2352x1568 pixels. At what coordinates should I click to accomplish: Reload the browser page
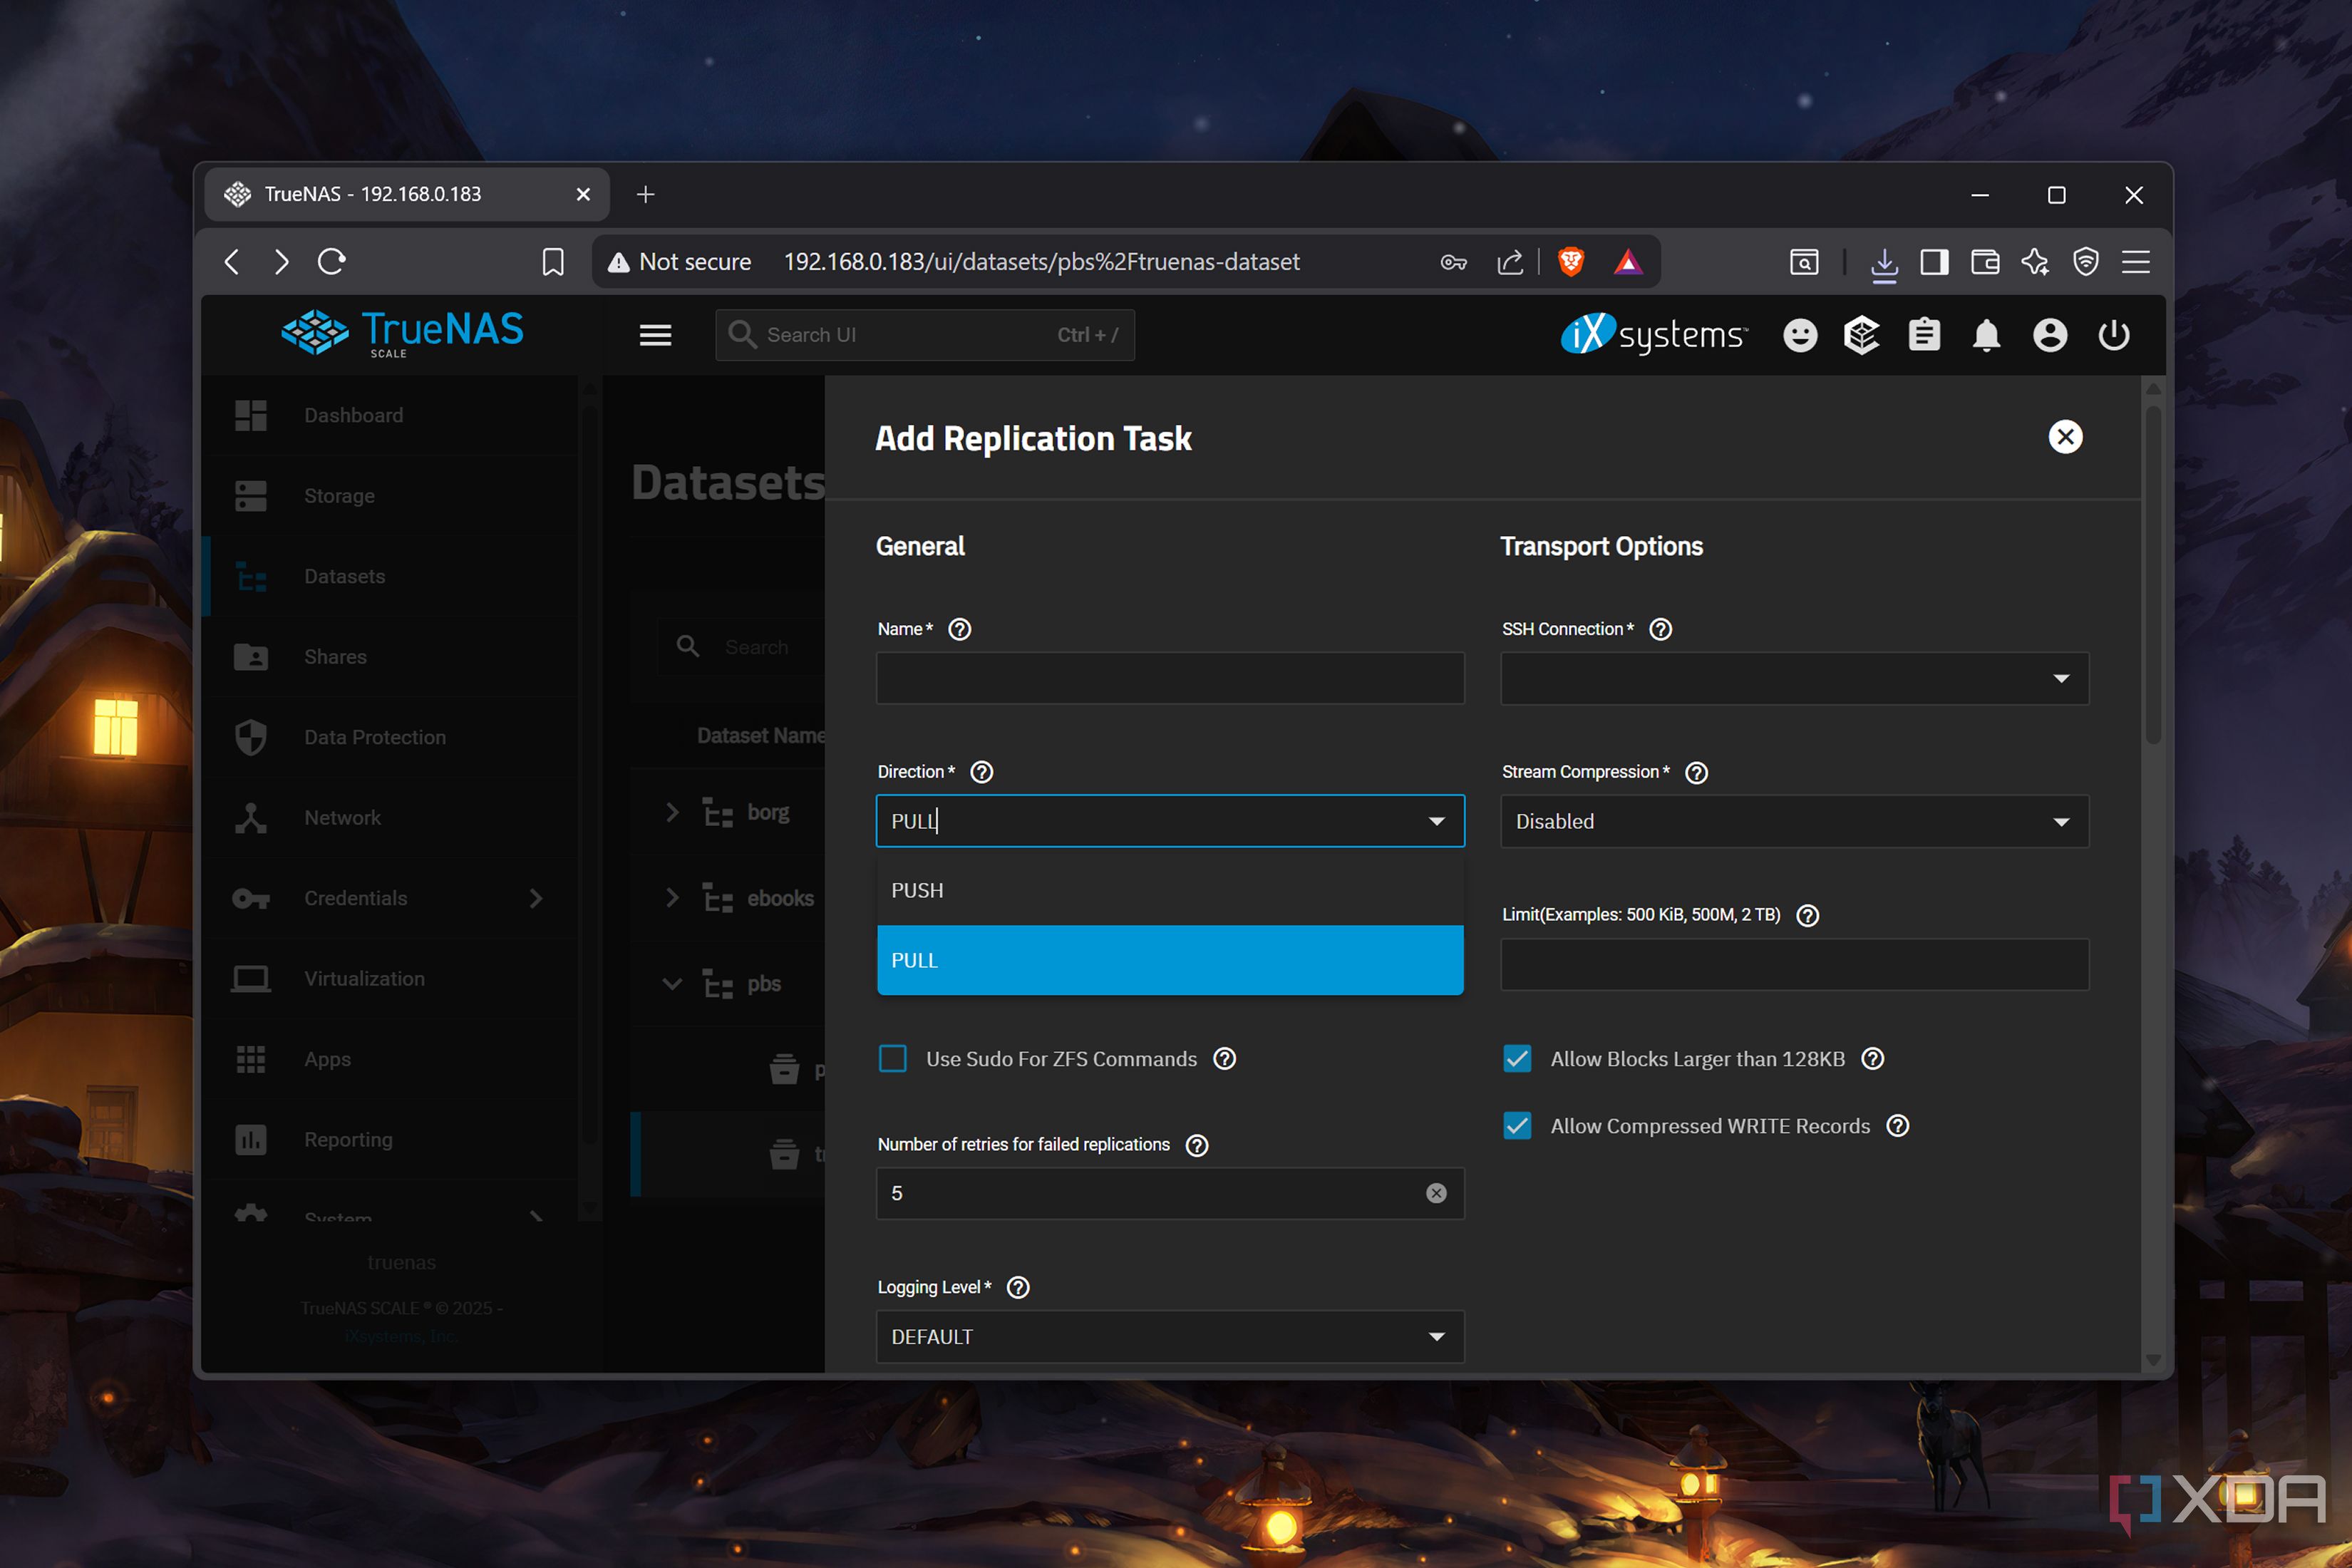331,262
